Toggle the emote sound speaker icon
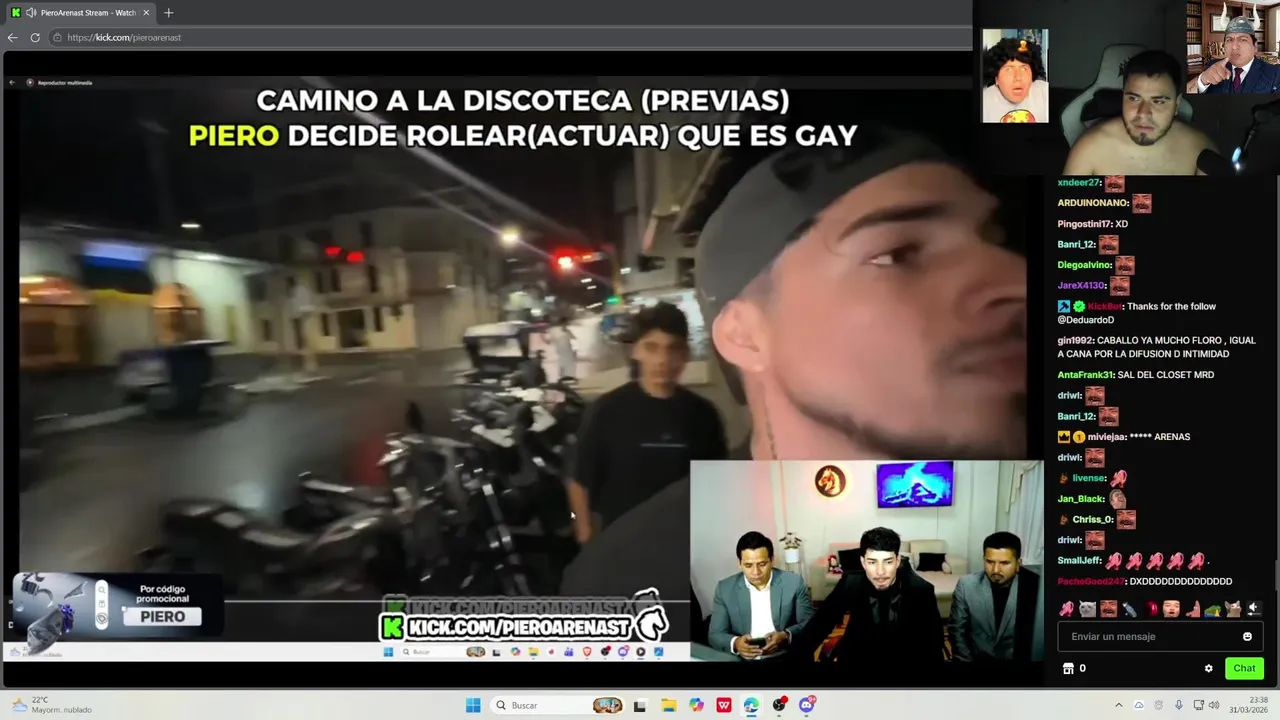Screen dimensions: 1280x720 (1254, 608)
